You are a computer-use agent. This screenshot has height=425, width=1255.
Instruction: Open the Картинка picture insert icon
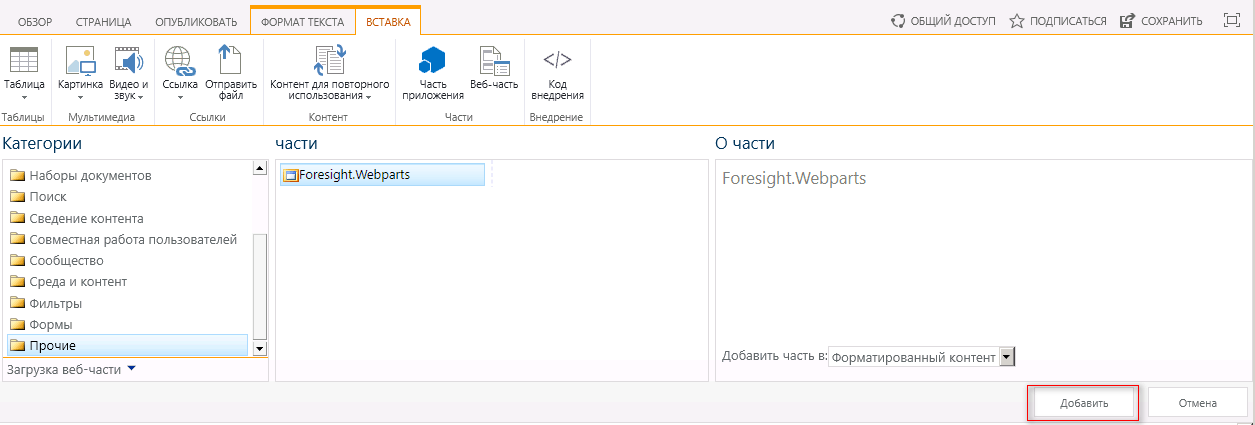pyautogui.click(x=80, y=61)
